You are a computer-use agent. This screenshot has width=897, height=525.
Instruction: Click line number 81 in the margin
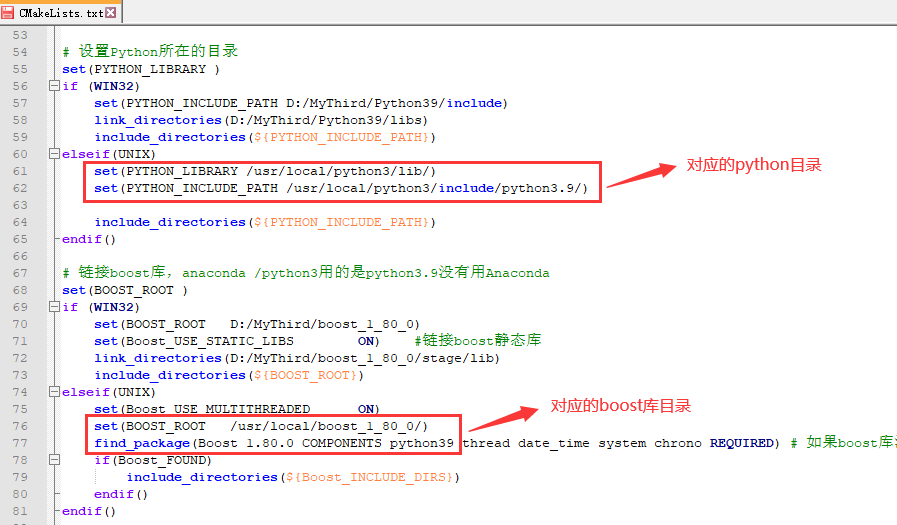[20, 511]
